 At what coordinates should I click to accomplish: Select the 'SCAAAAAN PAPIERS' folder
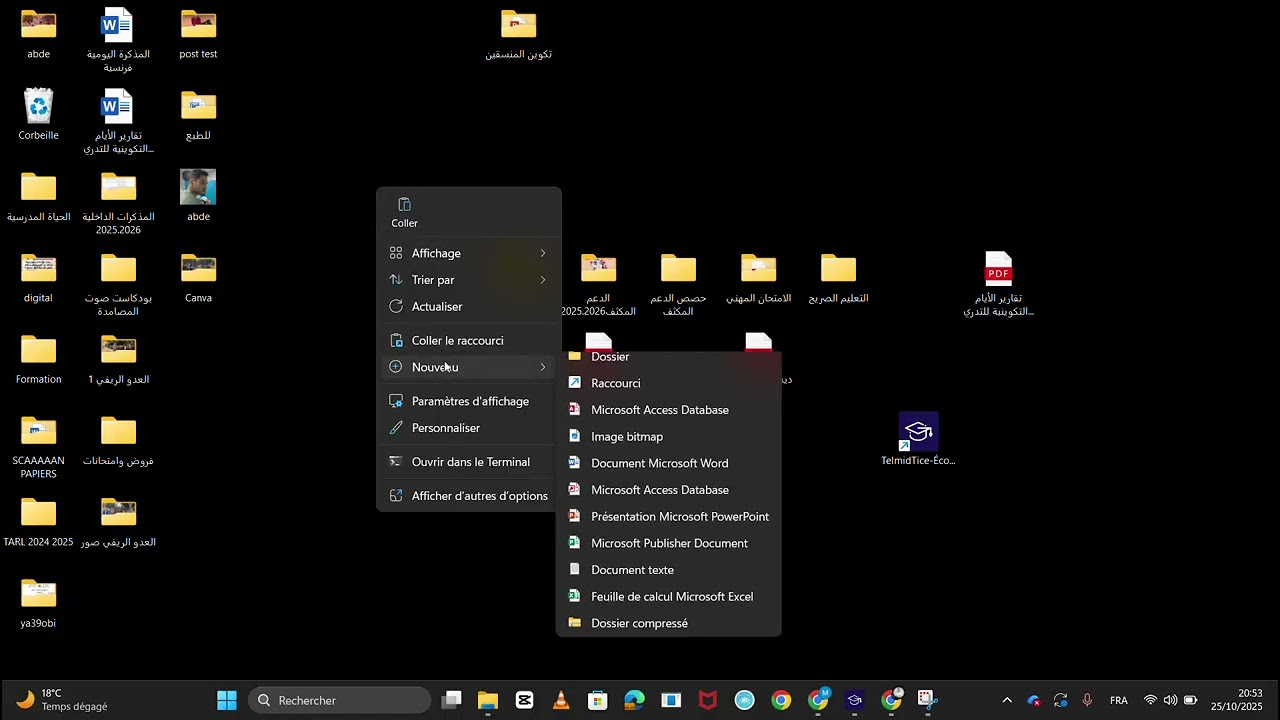click(x=38, y=431)
